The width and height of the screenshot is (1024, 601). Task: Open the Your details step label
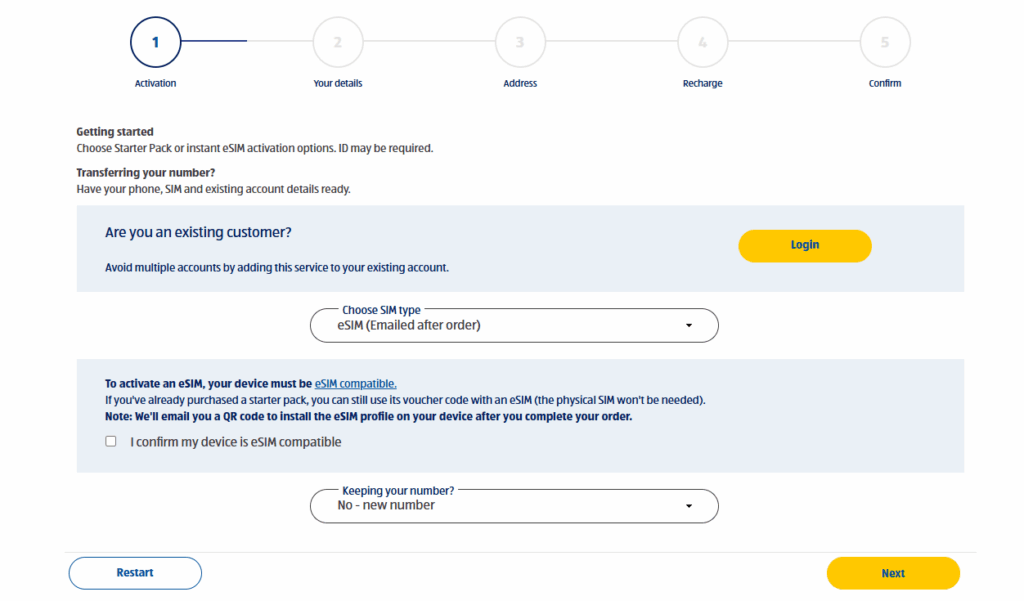click(x=338, y=83)
